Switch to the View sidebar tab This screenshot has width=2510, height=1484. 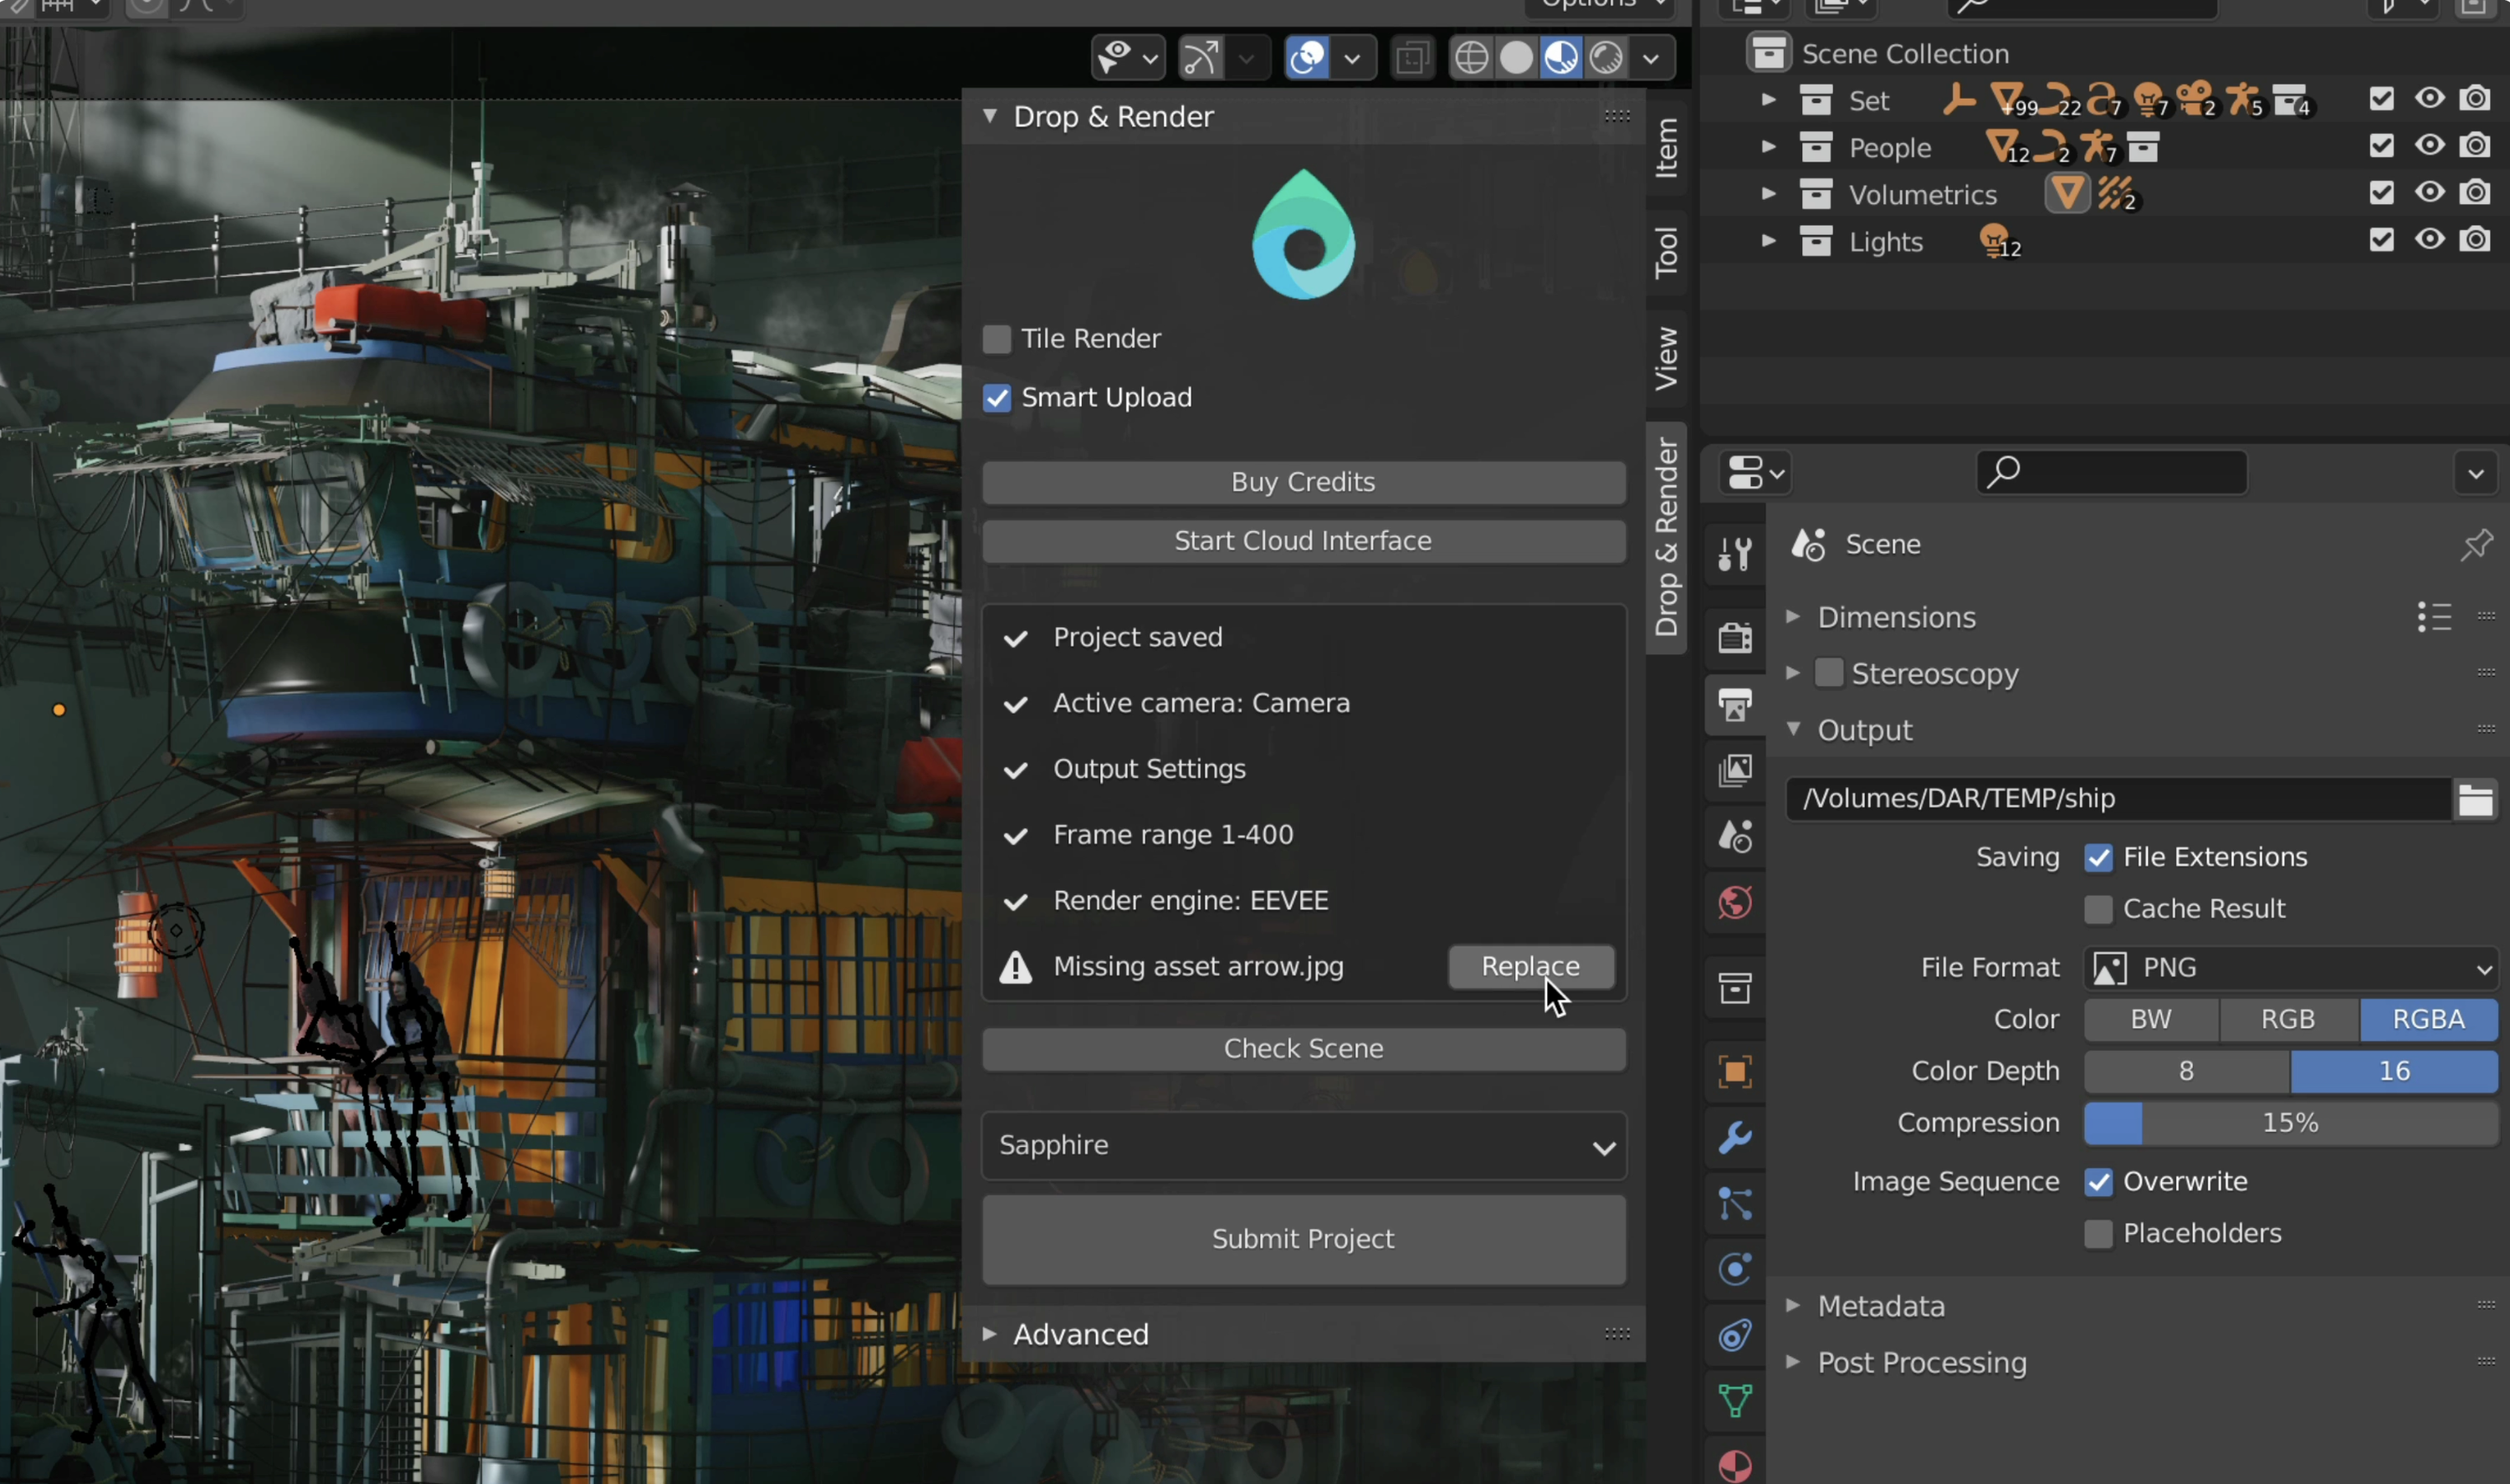1666,358
